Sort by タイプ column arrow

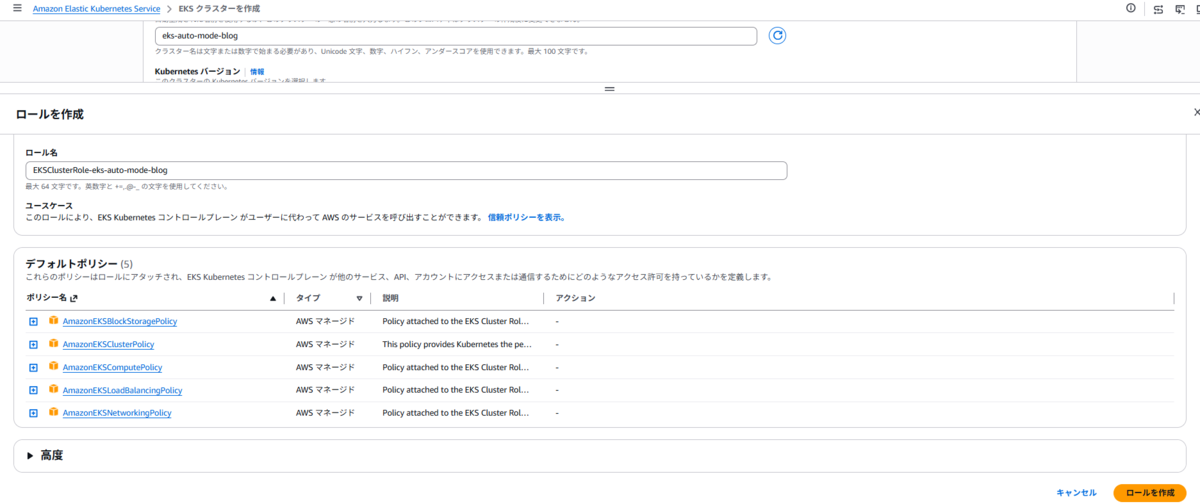pyautogui.click(x=359, y=298)
